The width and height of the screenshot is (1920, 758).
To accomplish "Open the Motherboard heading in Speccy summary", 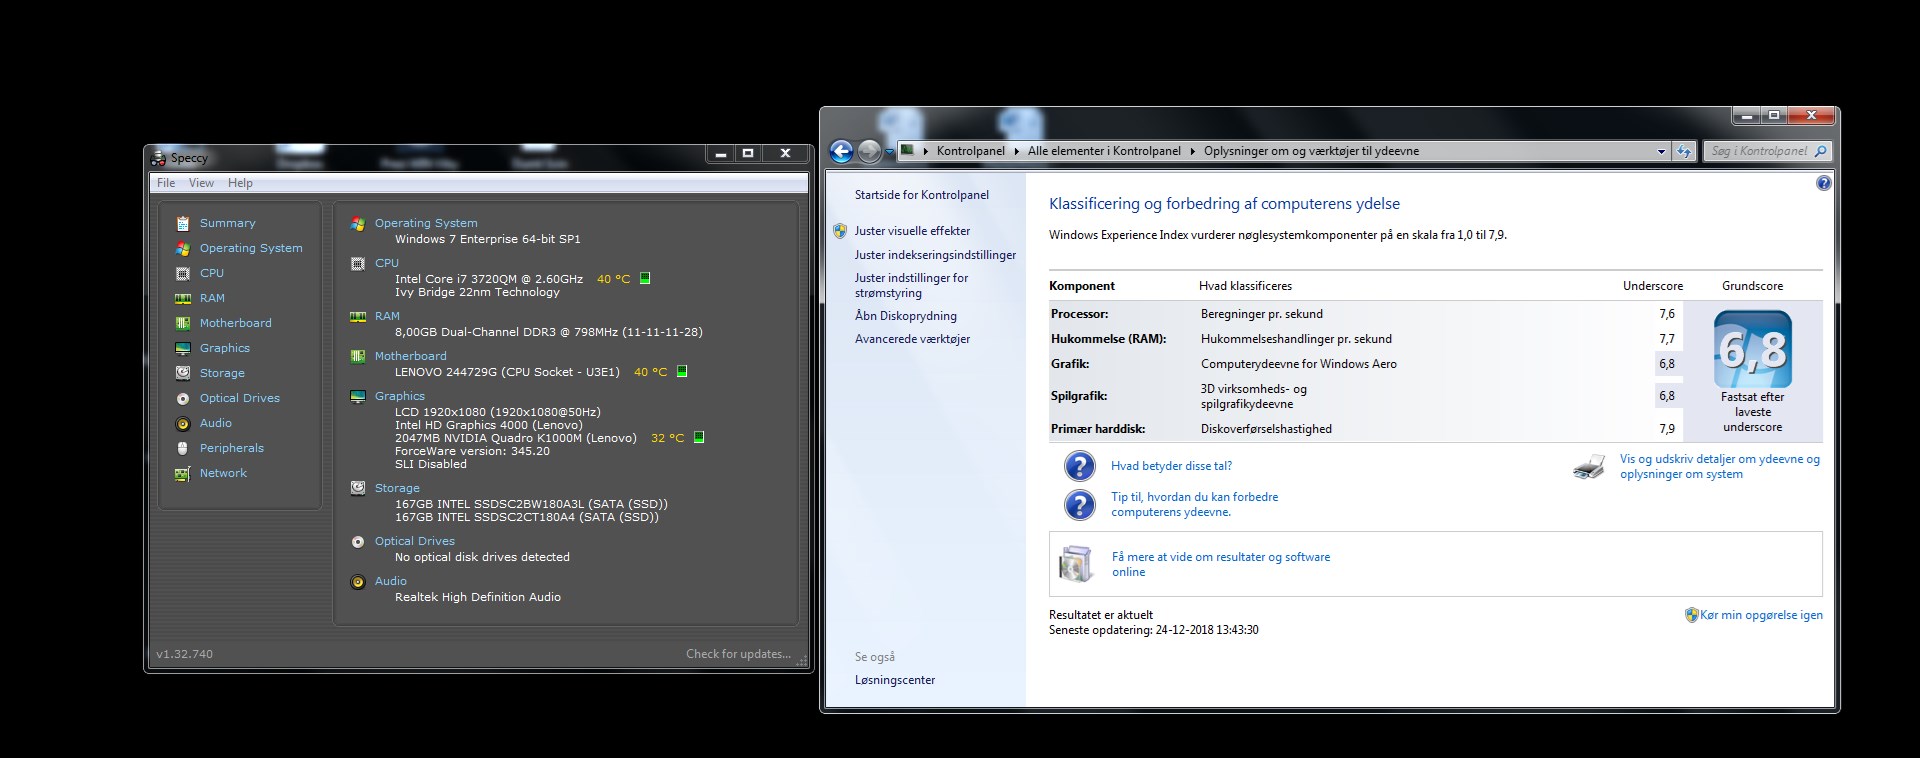I will [x=410, y=356].
